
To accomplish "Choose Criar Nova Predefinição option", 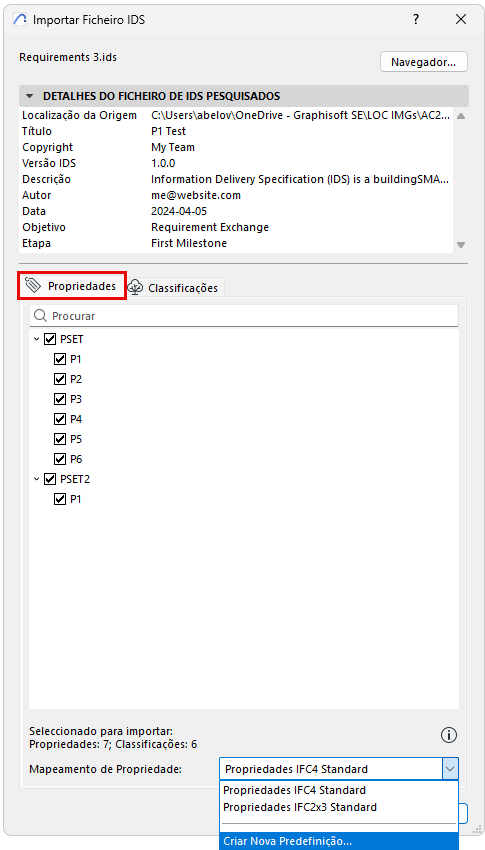I will coord(339,841).
